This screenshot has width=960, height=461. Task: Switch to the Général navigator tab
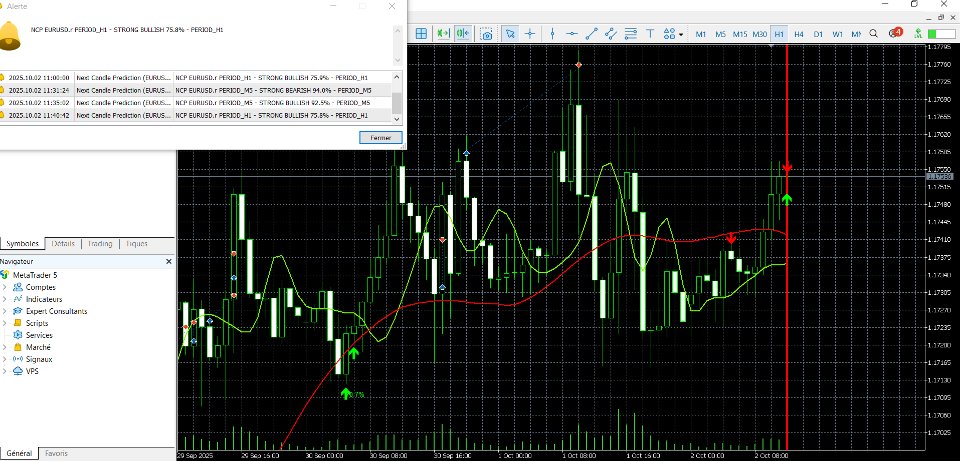pyautogui.click(x=19, y=454)
